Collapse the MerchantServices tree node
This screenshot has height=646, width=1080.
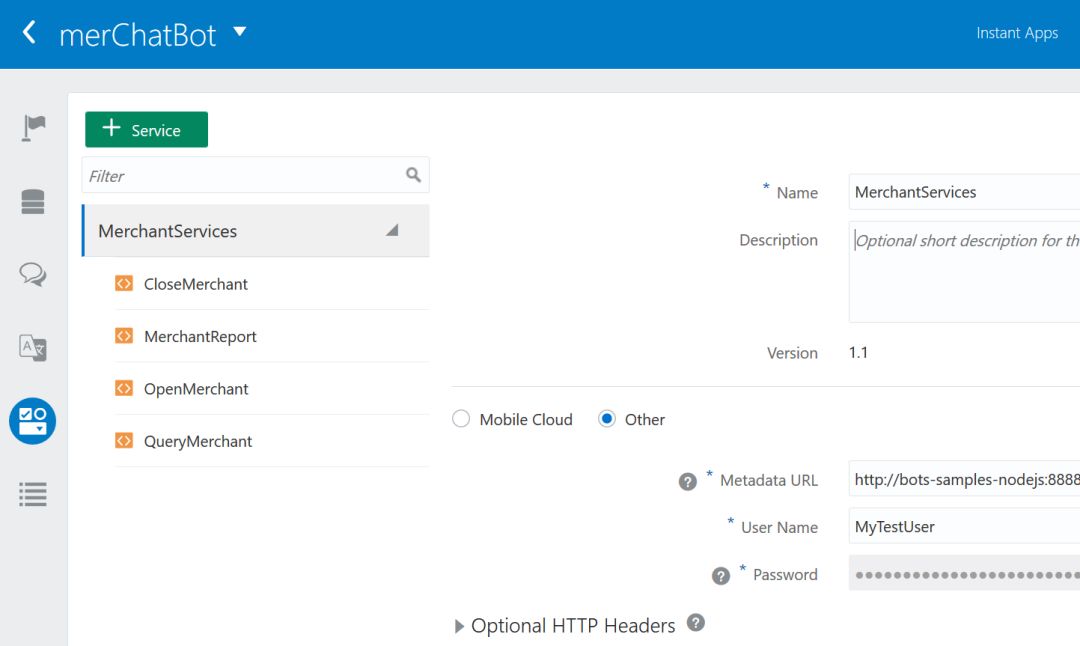click(392, 231)
